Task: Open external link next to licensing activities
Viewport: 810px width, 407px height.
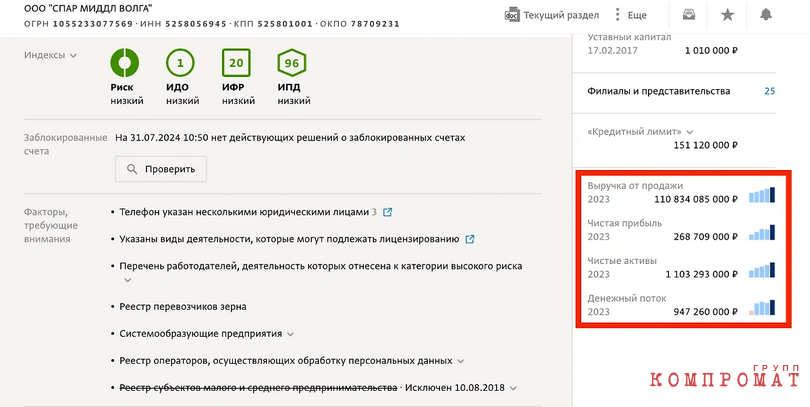Action: pos(470,239)
